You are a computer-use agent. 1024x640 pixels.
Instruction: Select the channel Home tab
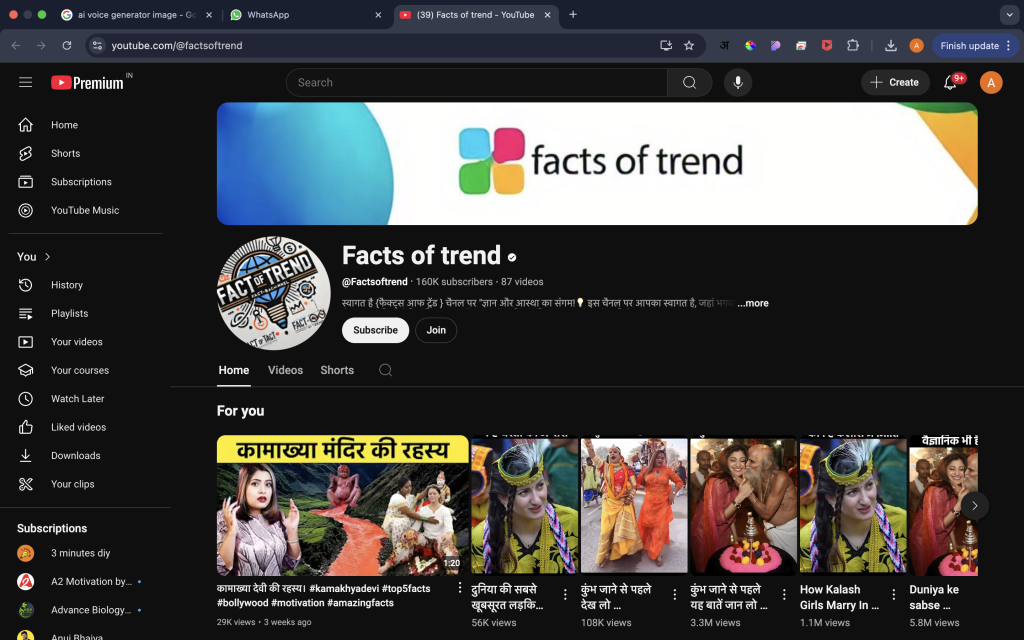click(x=234, y=370)
